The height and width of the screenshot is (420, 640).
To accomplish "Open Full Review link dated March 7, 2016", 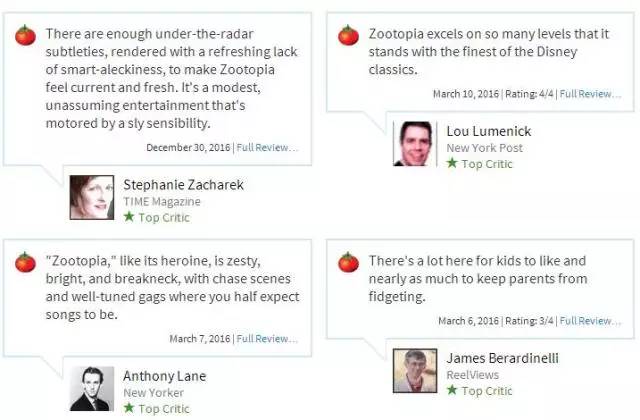I will (267, 339).
